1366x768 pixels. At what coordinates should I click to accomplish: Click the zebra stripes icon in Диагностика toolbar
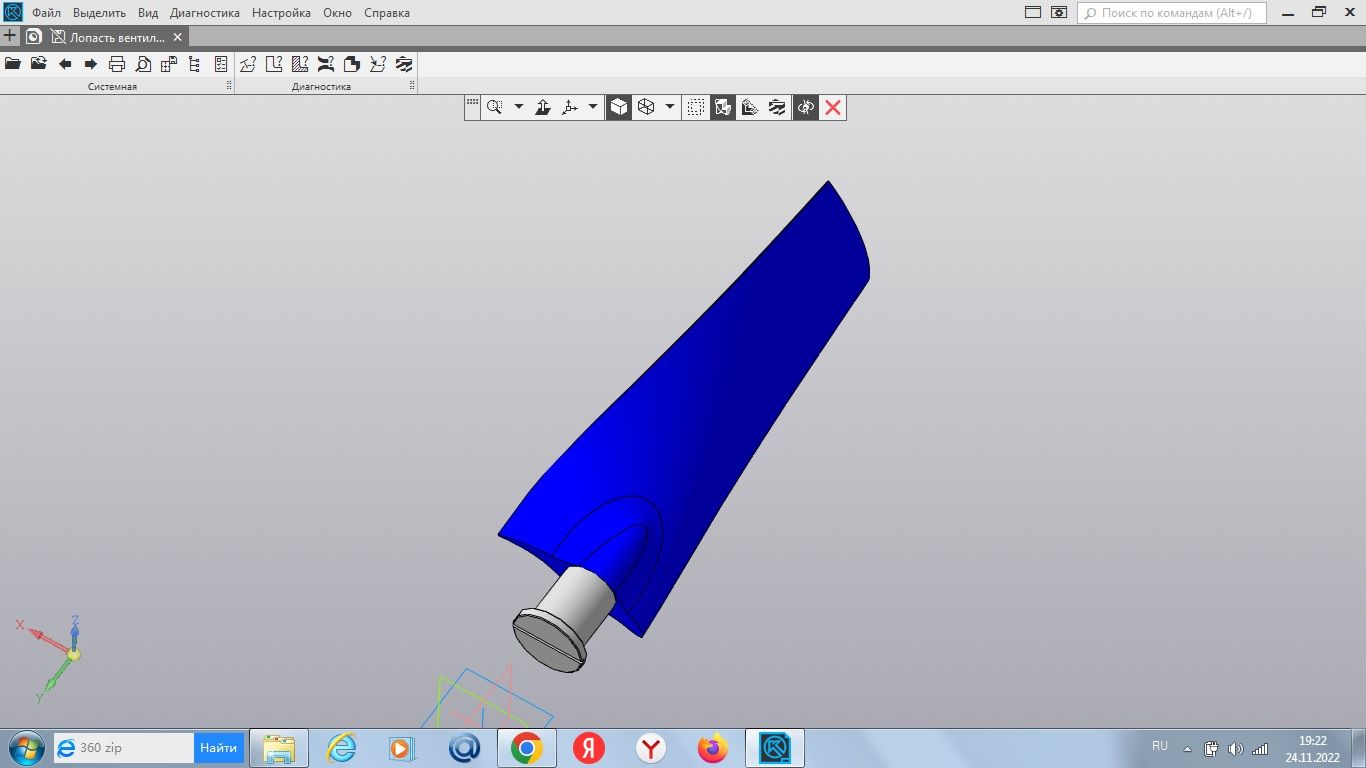point(404,64)
